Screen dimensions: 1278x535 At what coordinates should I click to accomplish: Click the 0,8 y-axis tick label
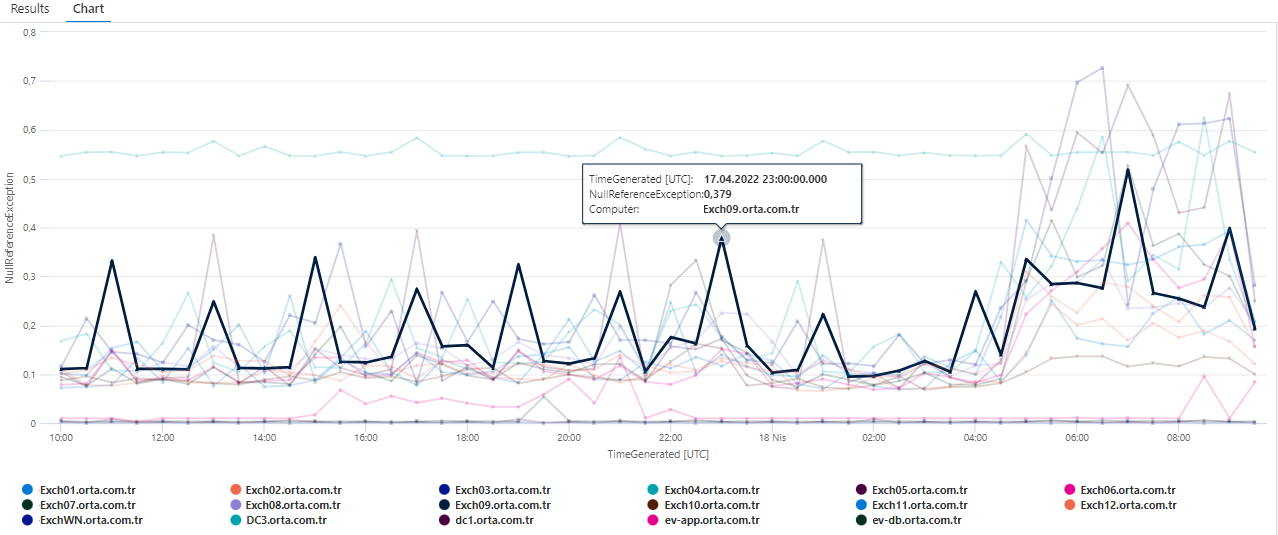coord(29,32)
